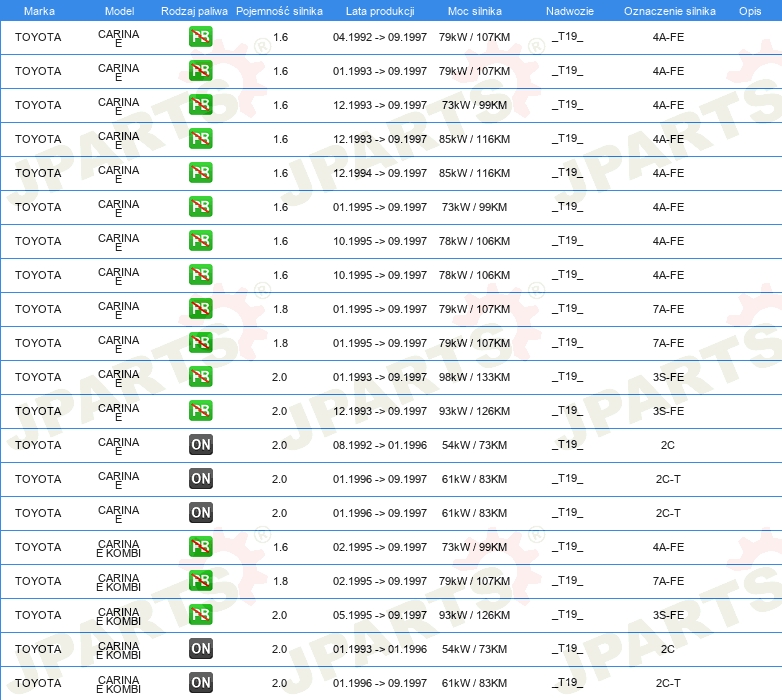Click engine code 2C in 08.1992 row

[x=668, y=445]
